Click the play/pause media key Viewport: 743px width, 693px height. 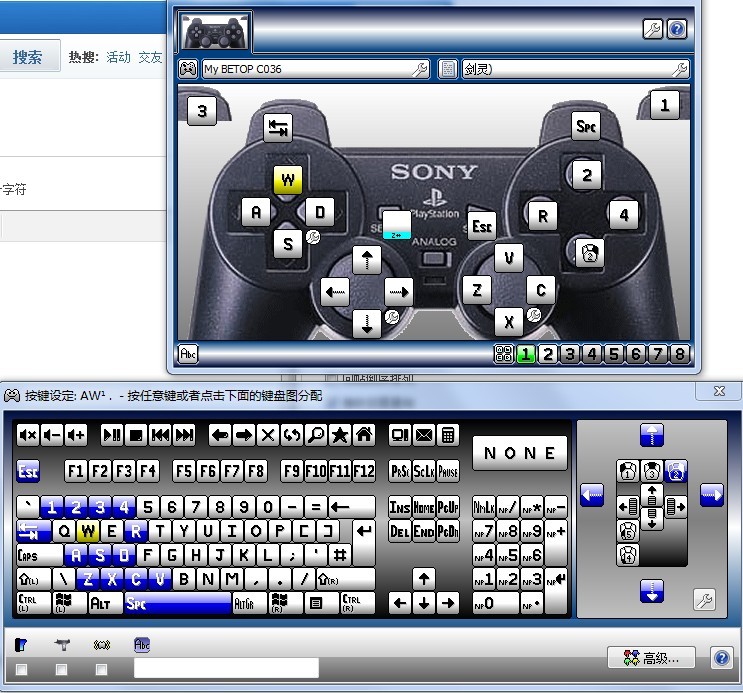(112, 435)
